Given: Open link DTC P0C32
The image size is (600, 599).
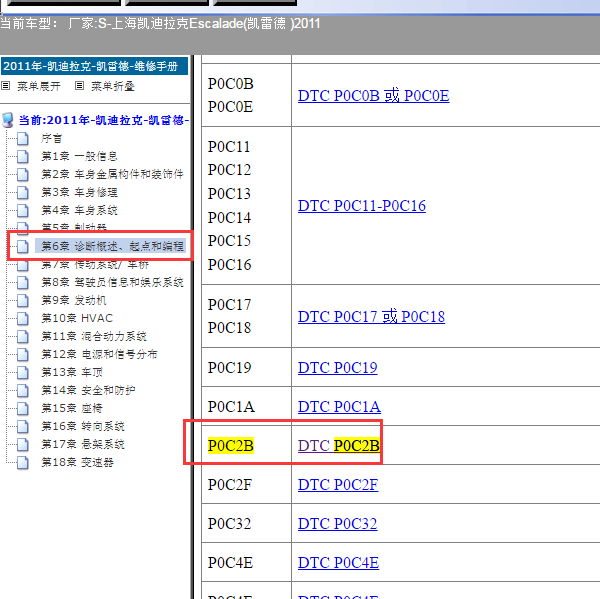Looking at the screenshot, I should (337, 524).
